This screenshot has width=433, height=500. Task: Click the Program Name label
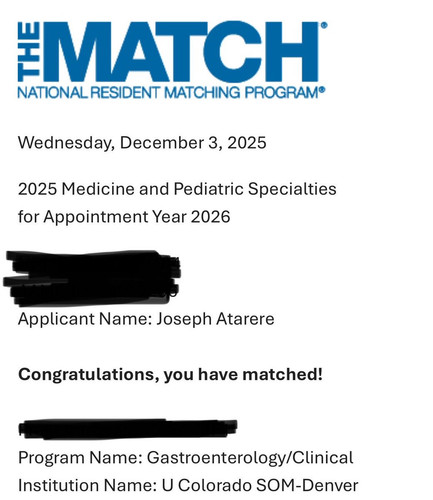pyautogui.click(x=80, y=457)
